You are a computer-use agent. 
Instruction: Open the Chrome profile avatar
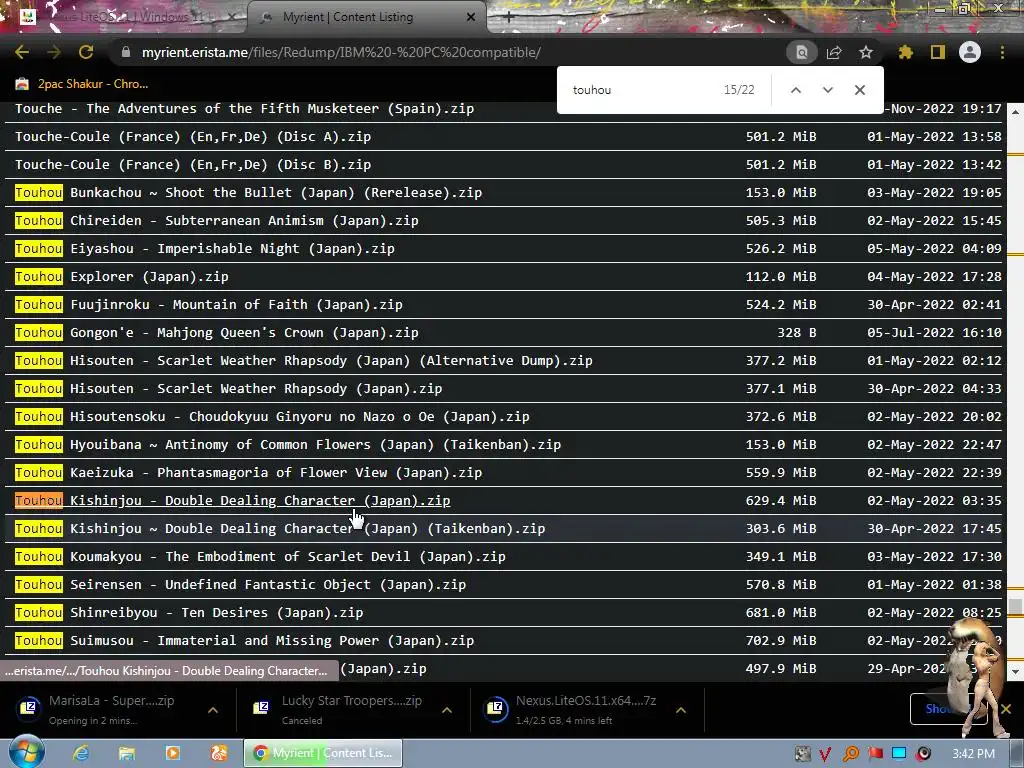pos(970,52)
